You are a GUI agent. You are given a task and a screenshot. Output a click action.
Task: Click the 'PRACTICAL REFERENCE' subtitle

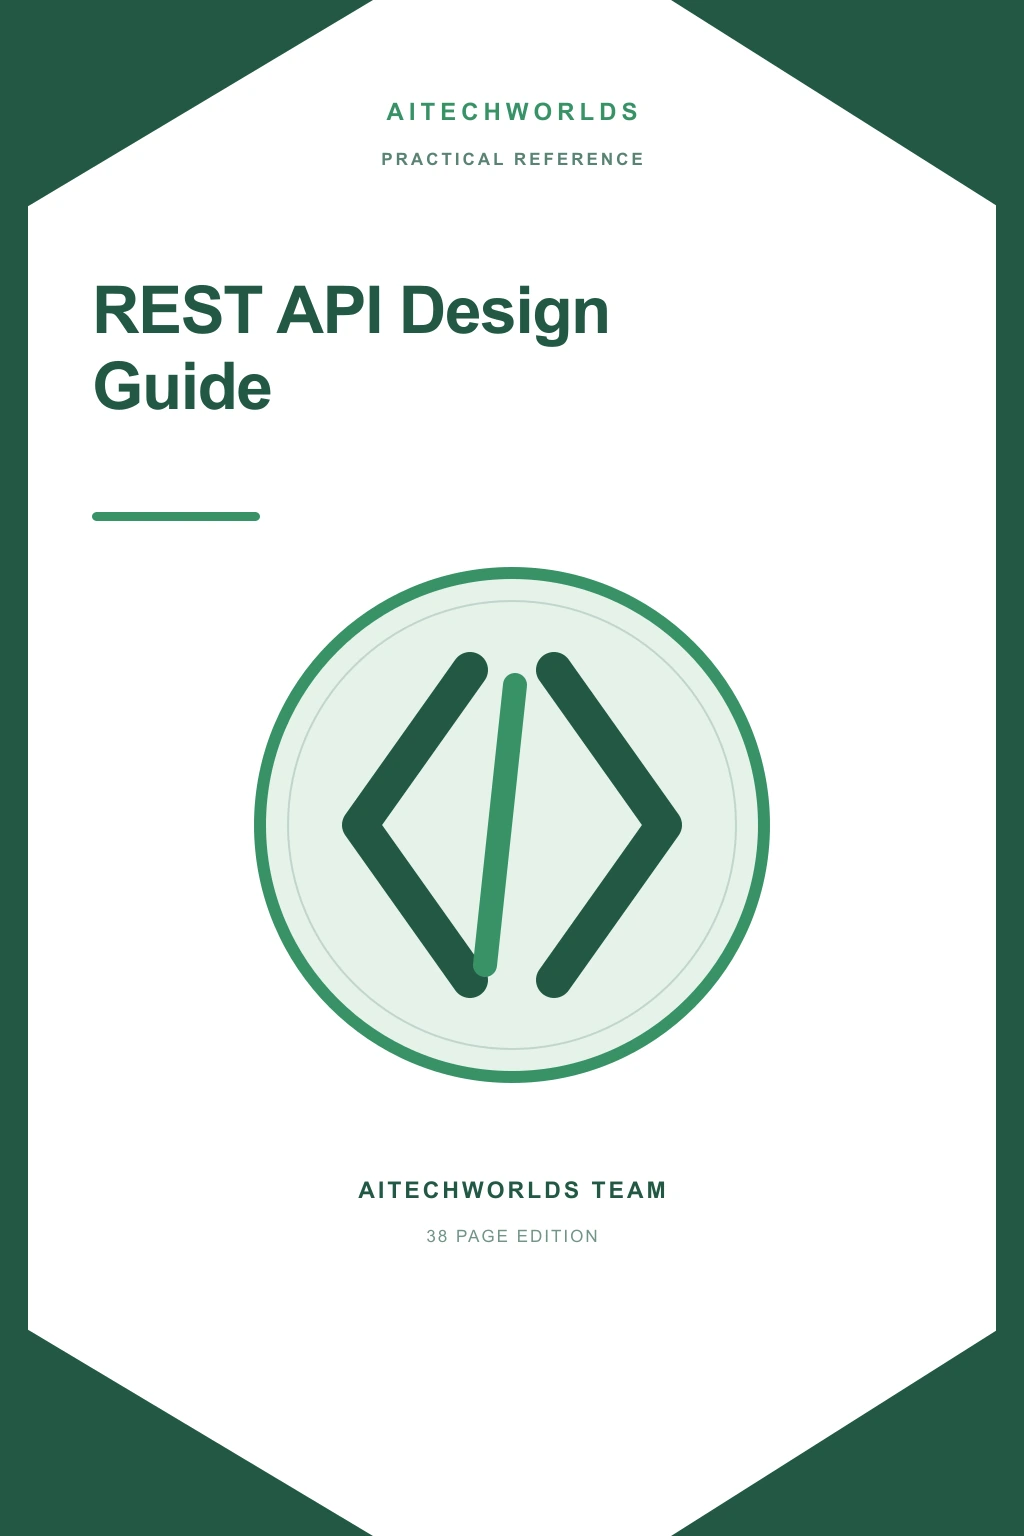pos(513,159)
